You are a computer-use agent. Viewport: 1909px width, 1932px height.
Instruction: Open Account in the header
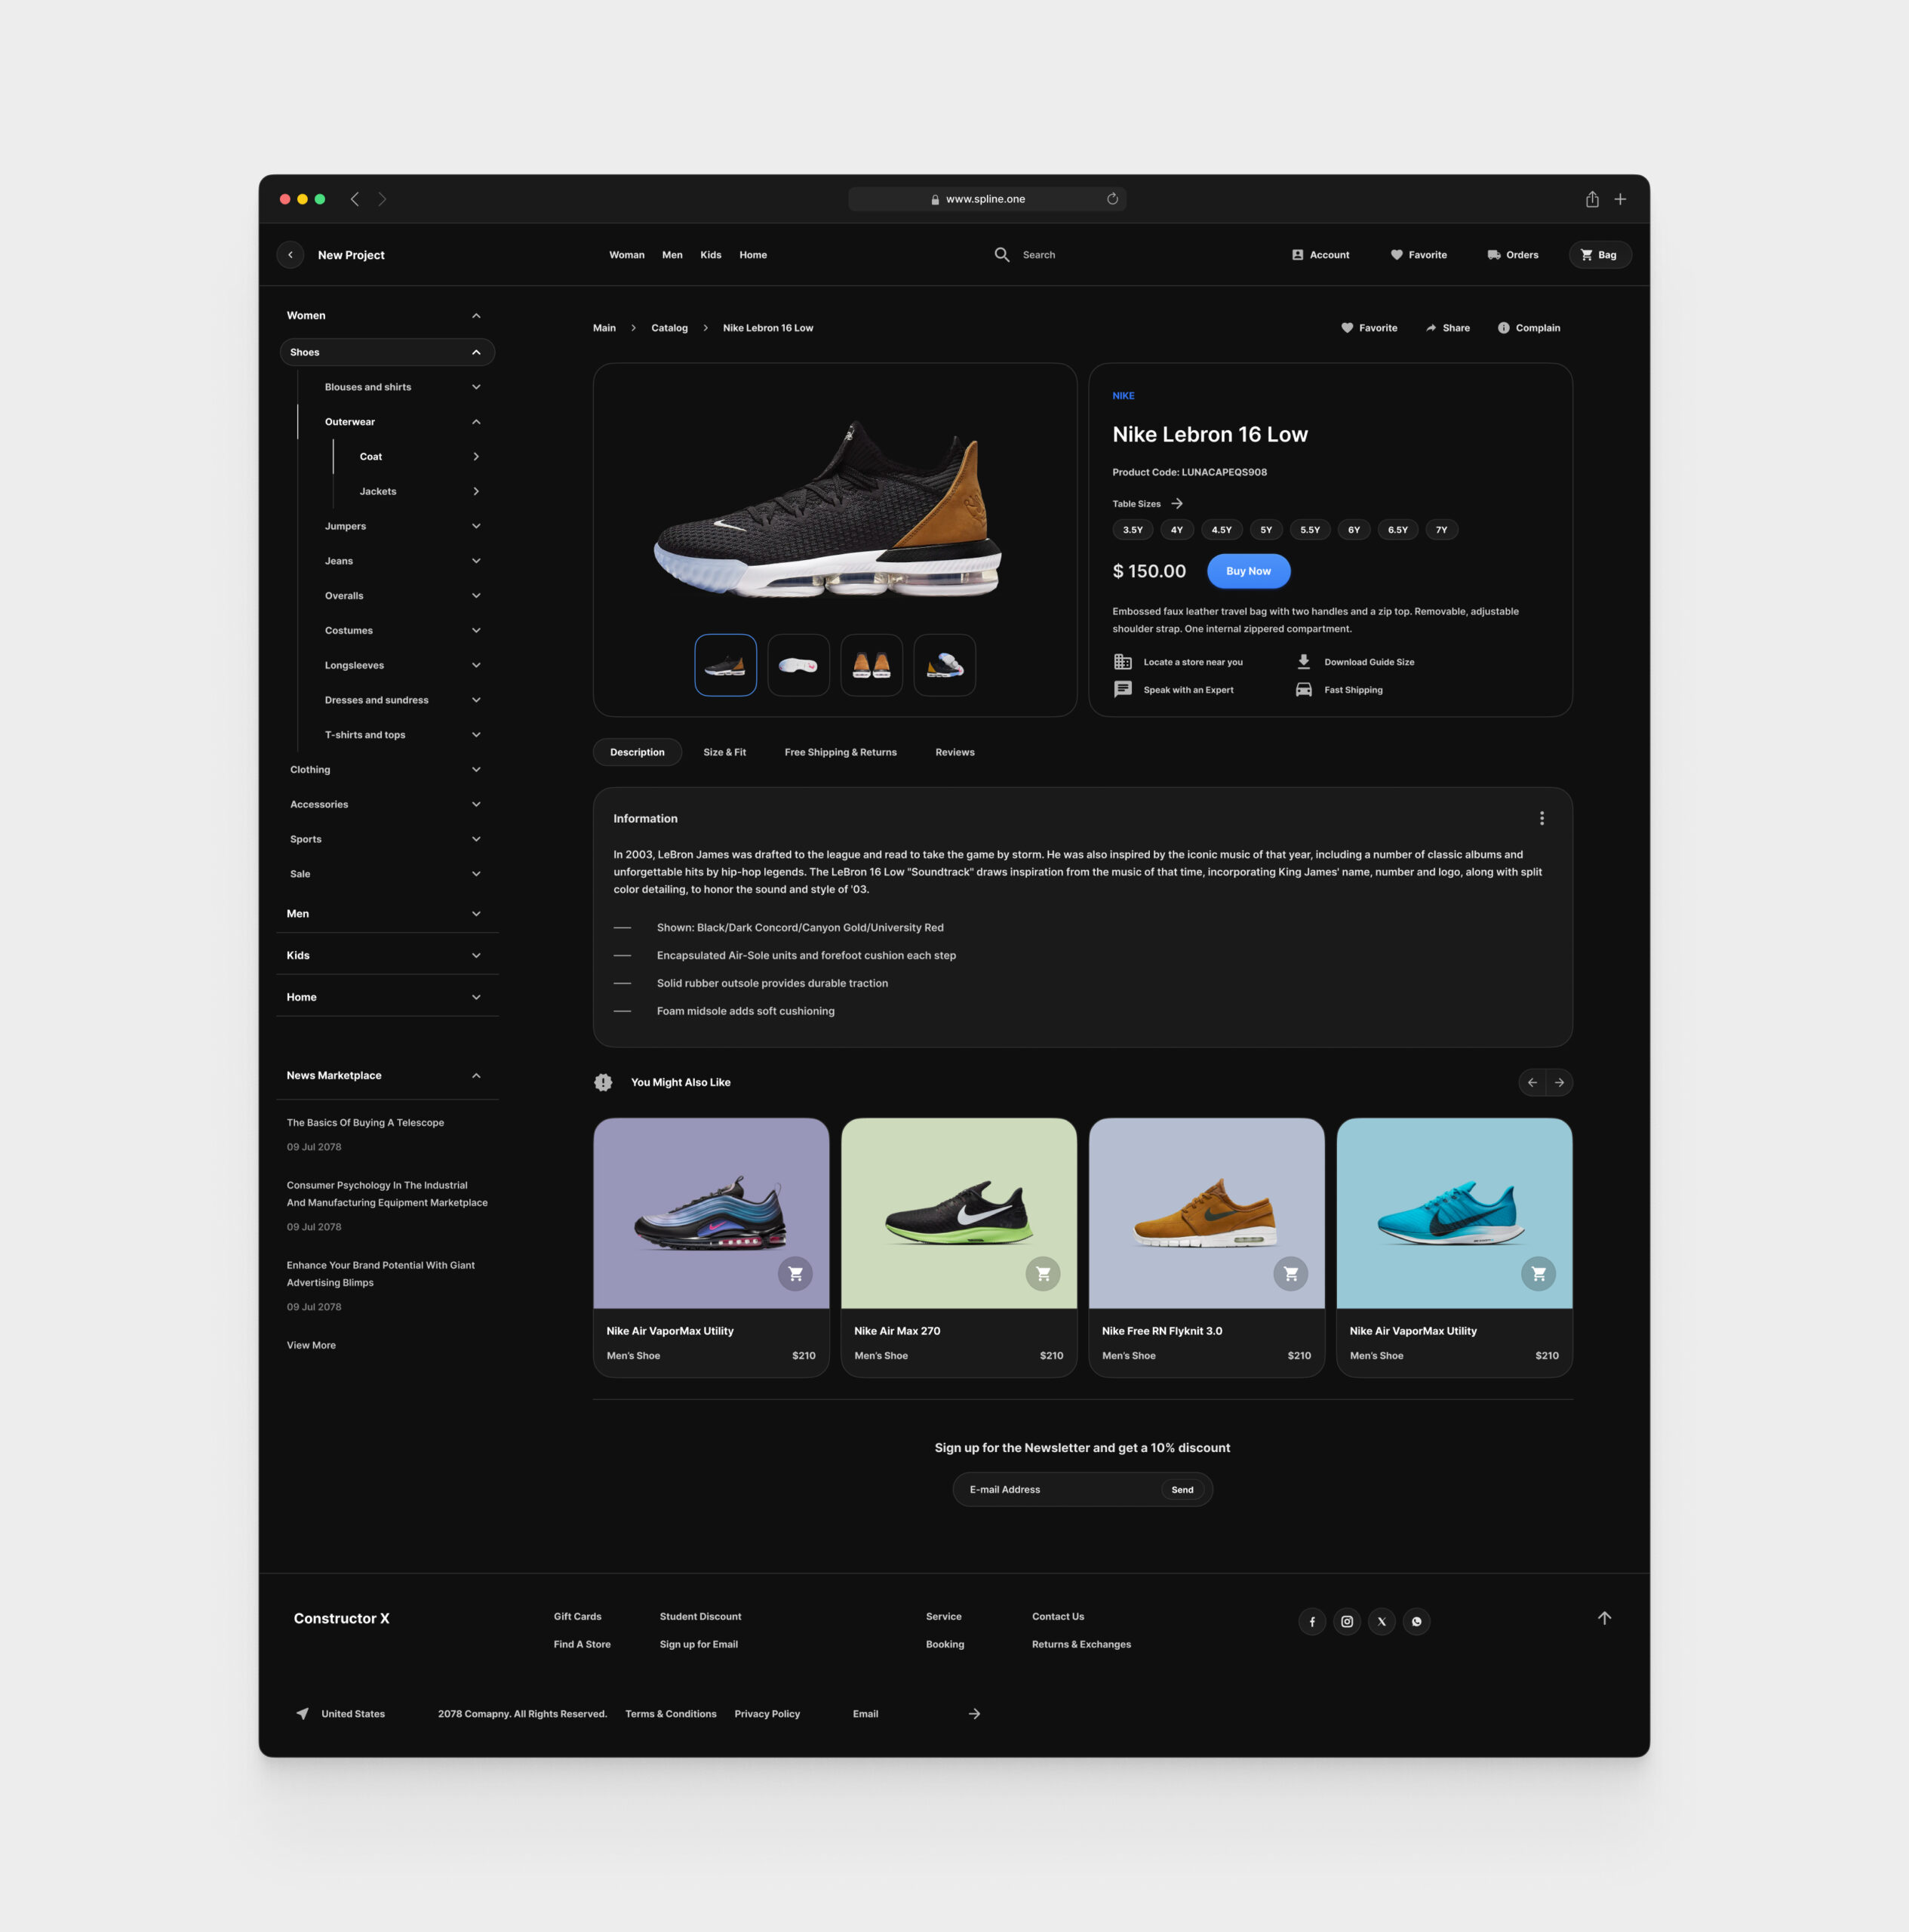(1320, 255)
